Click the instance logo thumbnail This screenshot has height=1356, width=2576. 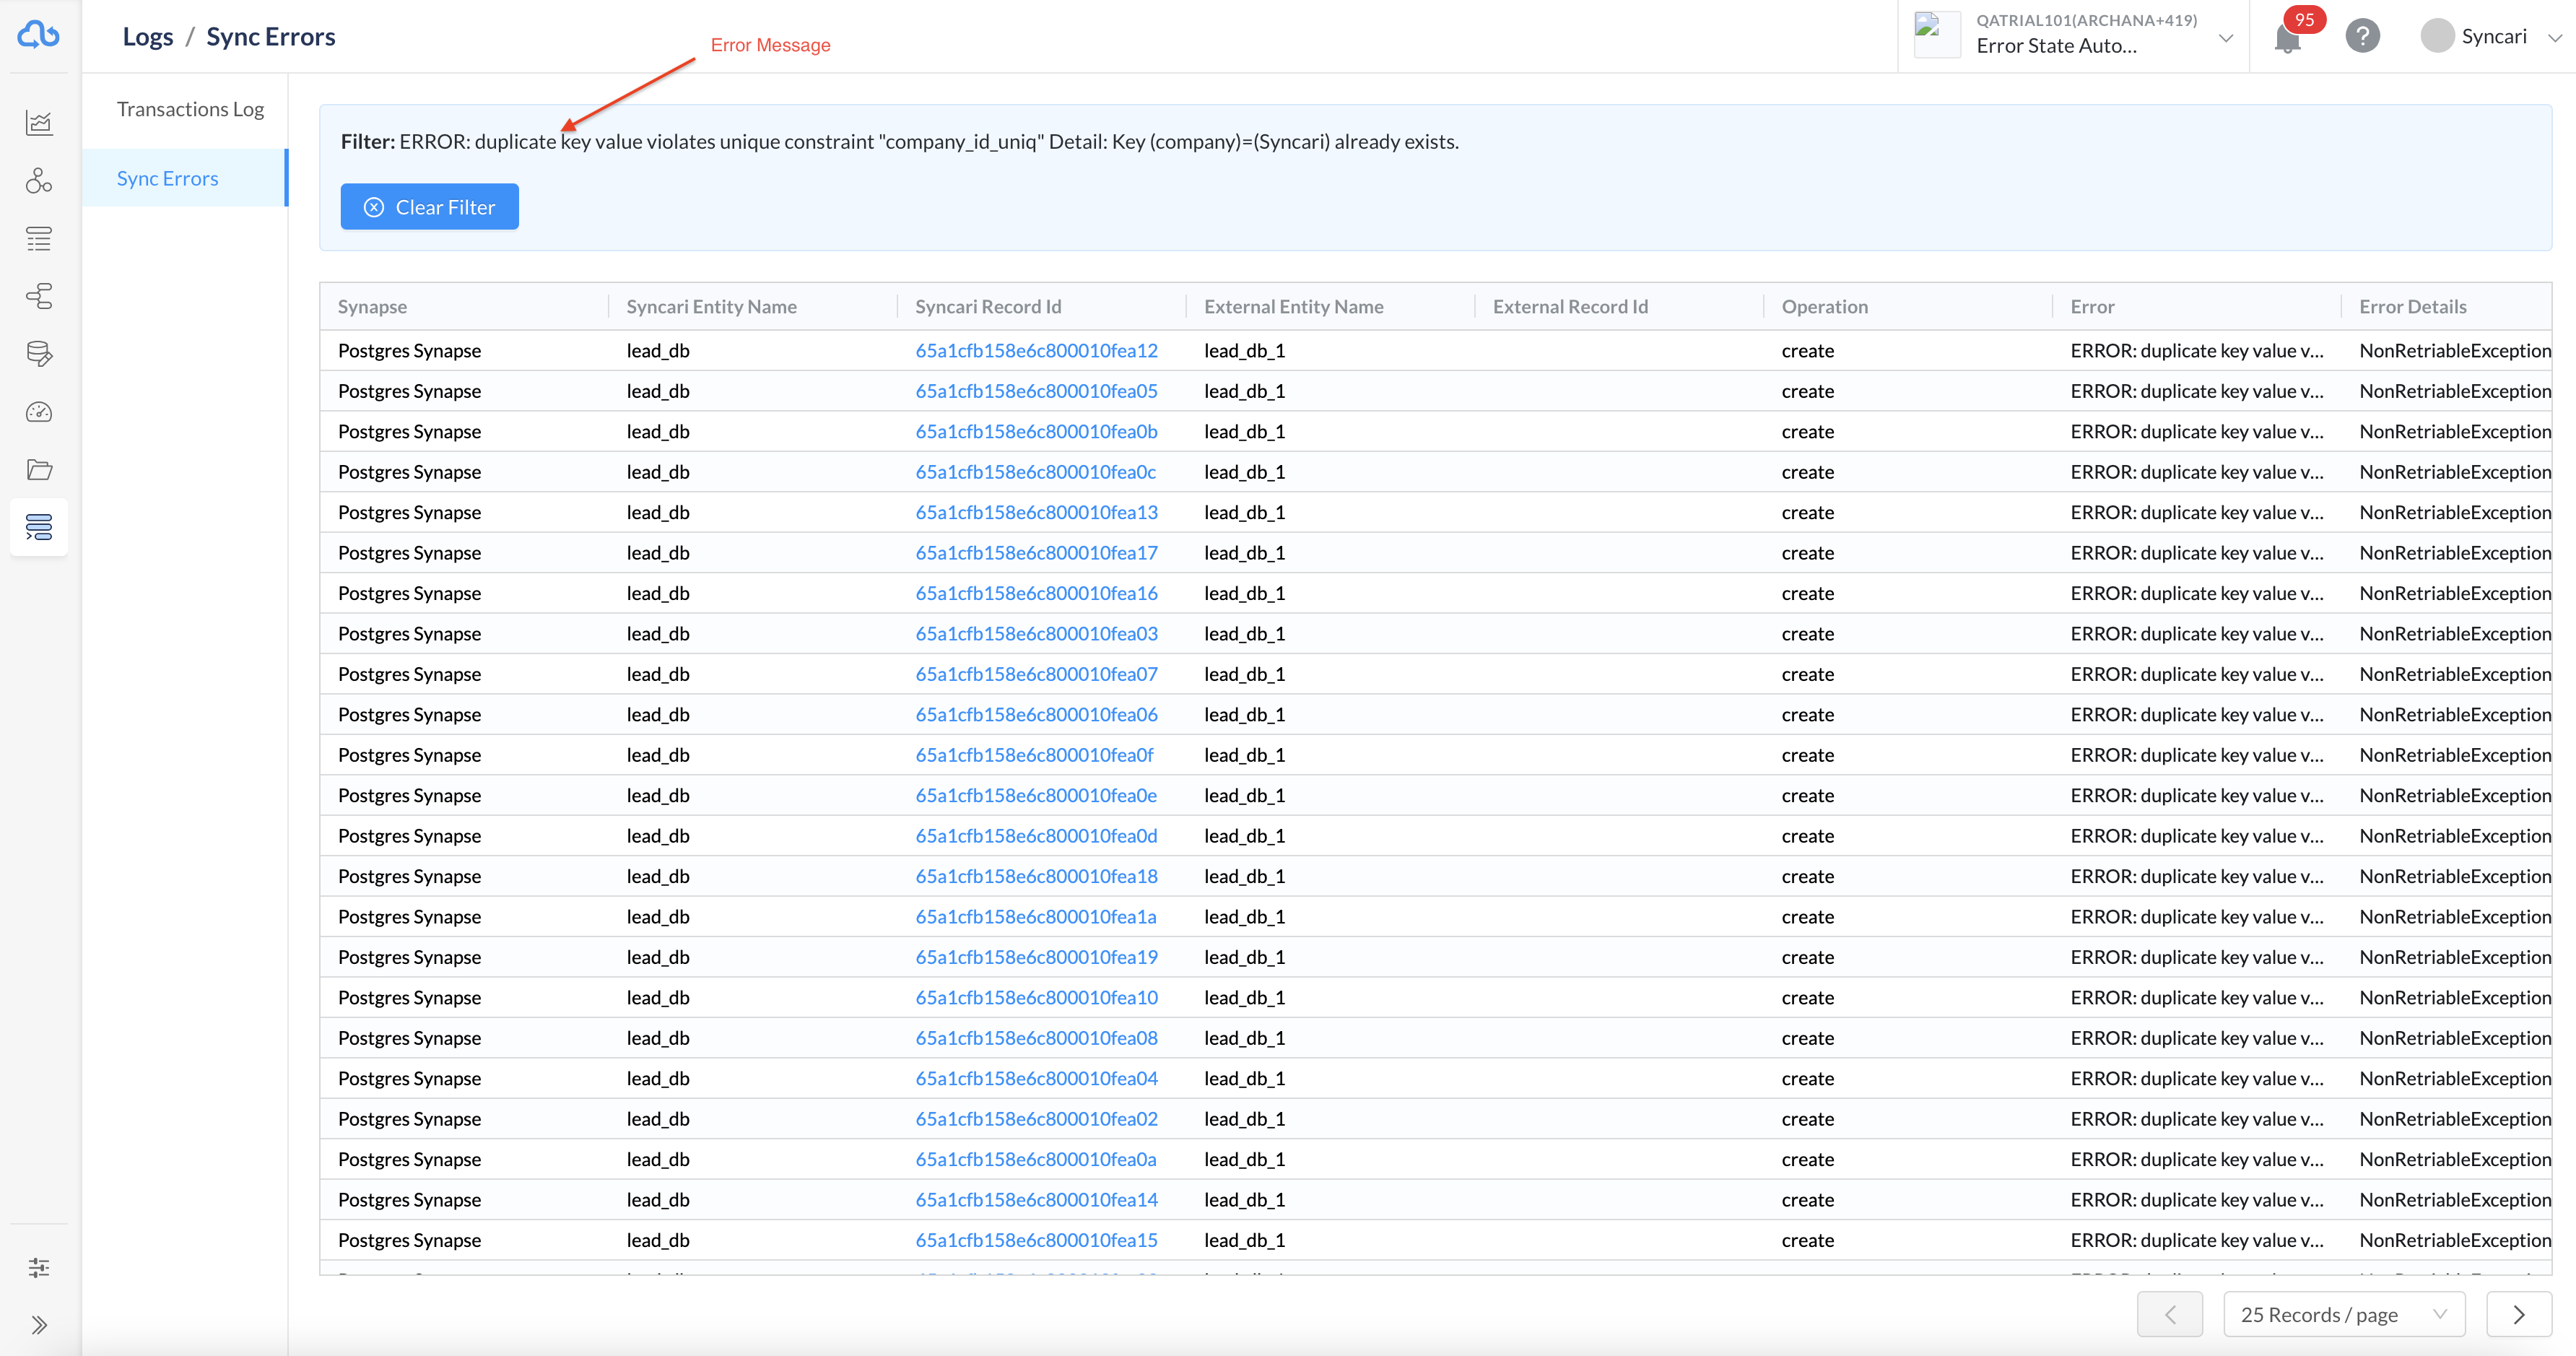point(1936,34)
